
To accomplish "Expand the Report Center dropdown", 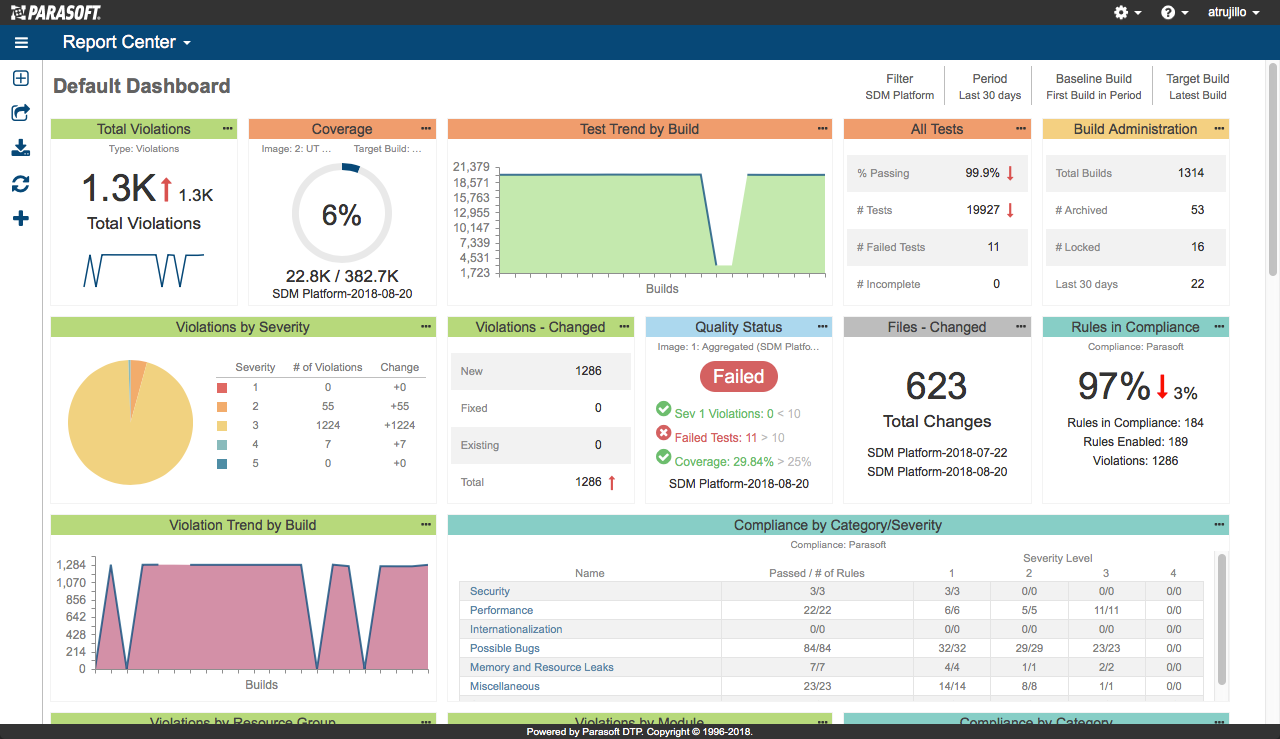I will [127, 42].
